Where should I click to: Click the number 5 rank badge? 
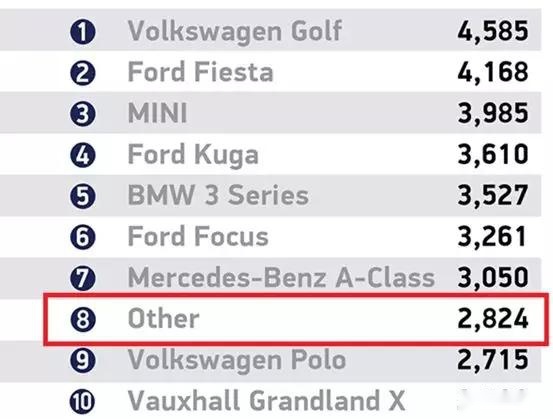pos(83,196)
